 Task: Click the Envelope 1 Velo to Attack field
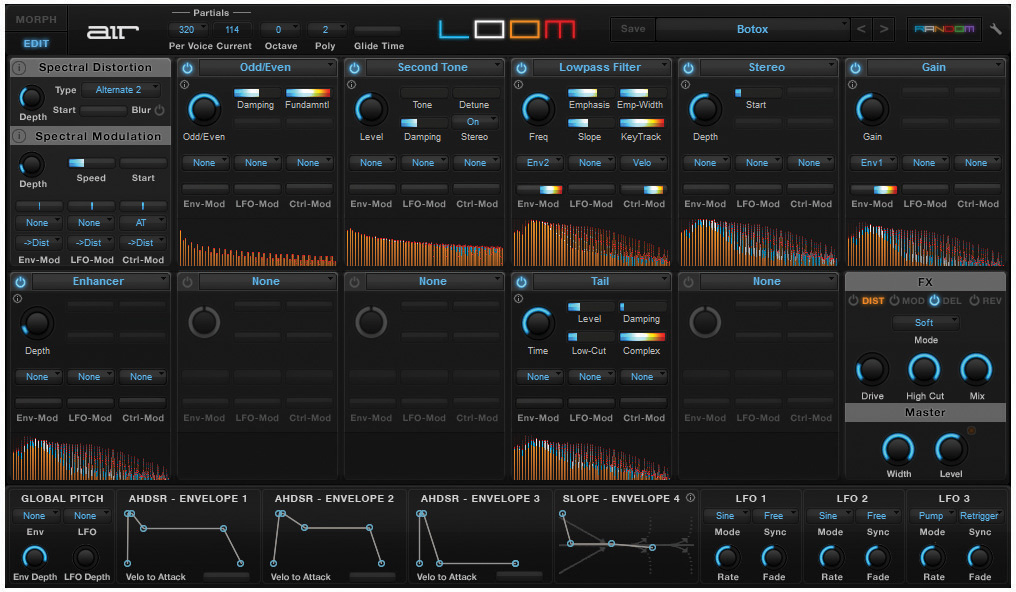tap(226, 576)
